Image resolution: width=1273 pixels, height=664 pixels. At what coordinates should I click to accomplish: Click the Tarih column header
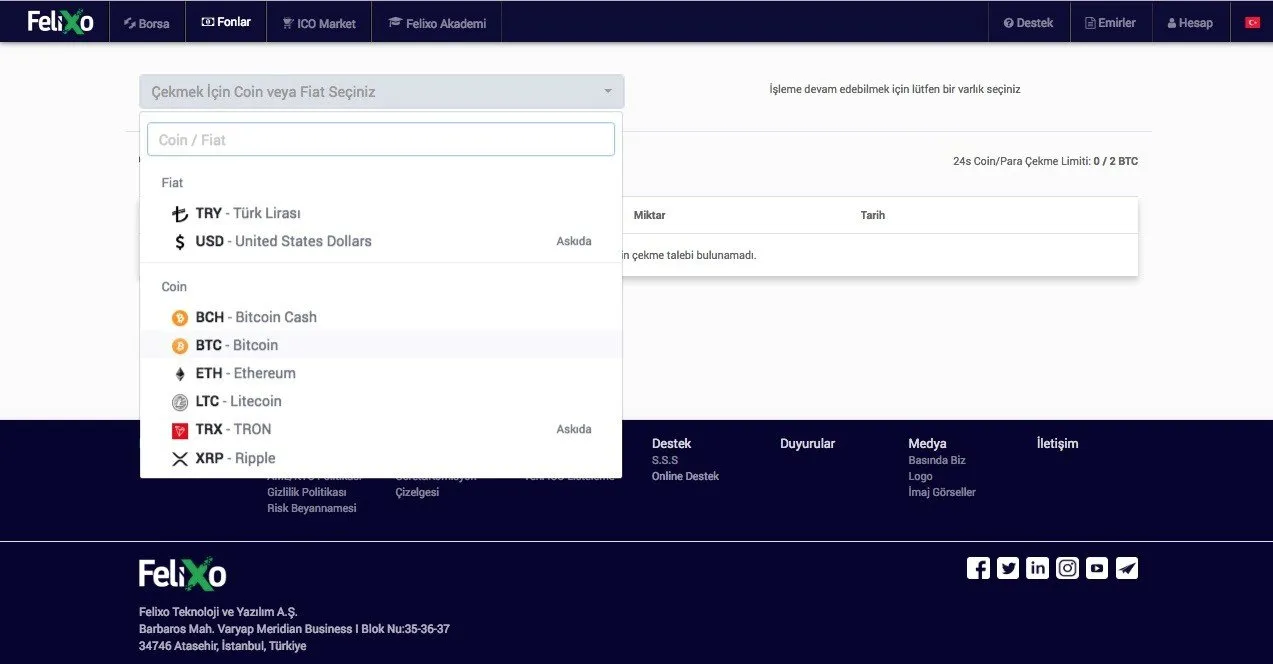873,215
